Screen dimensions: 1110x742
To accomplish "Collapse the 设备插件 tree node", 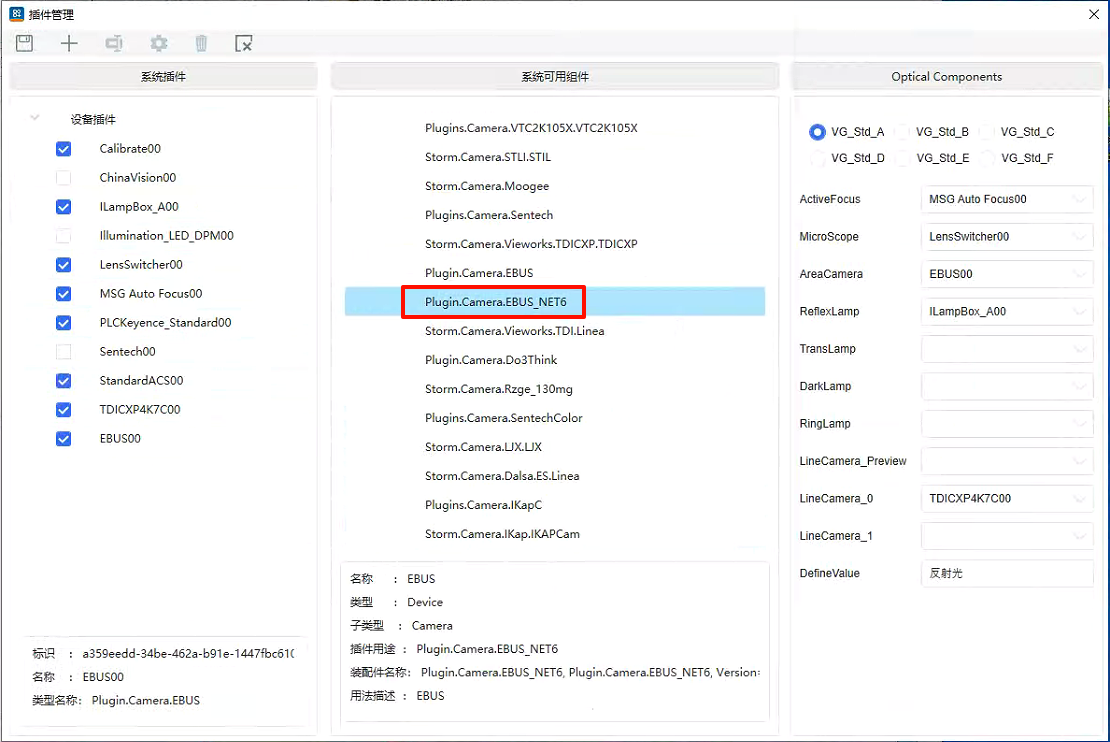I will point(35,118).
